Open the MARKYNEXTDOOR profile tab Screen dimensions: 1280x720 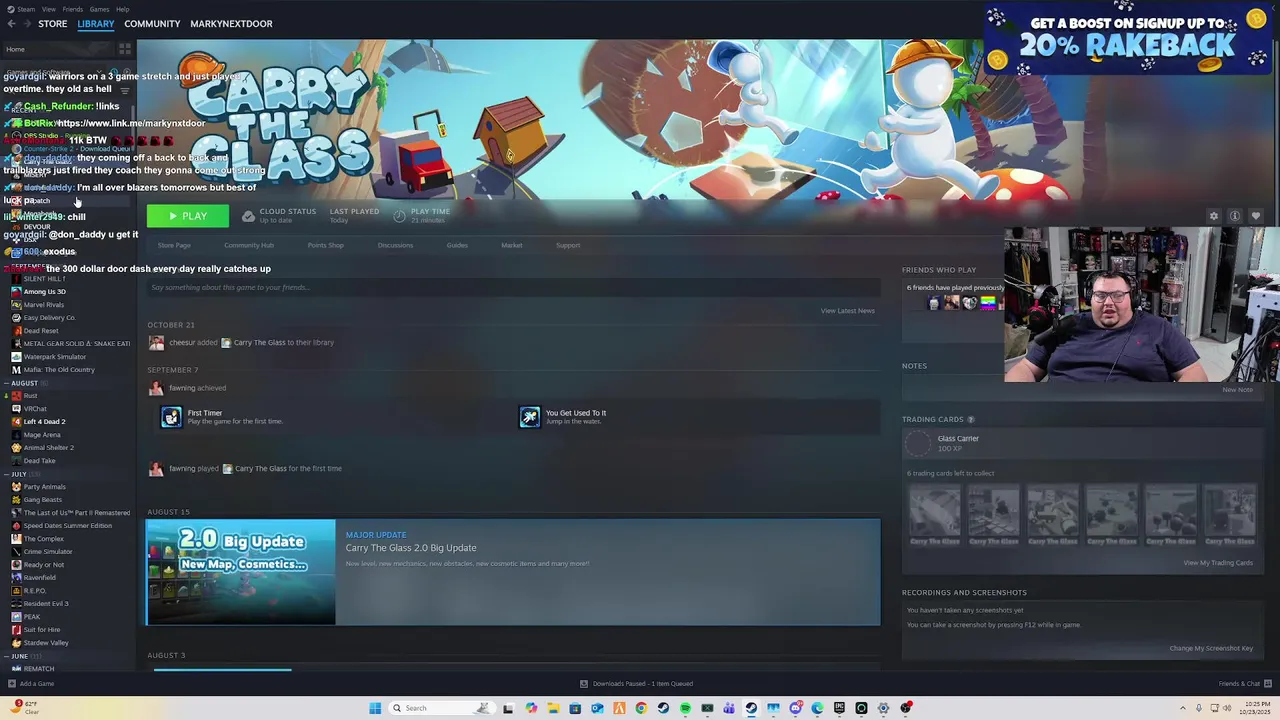(x=231, y=24)
